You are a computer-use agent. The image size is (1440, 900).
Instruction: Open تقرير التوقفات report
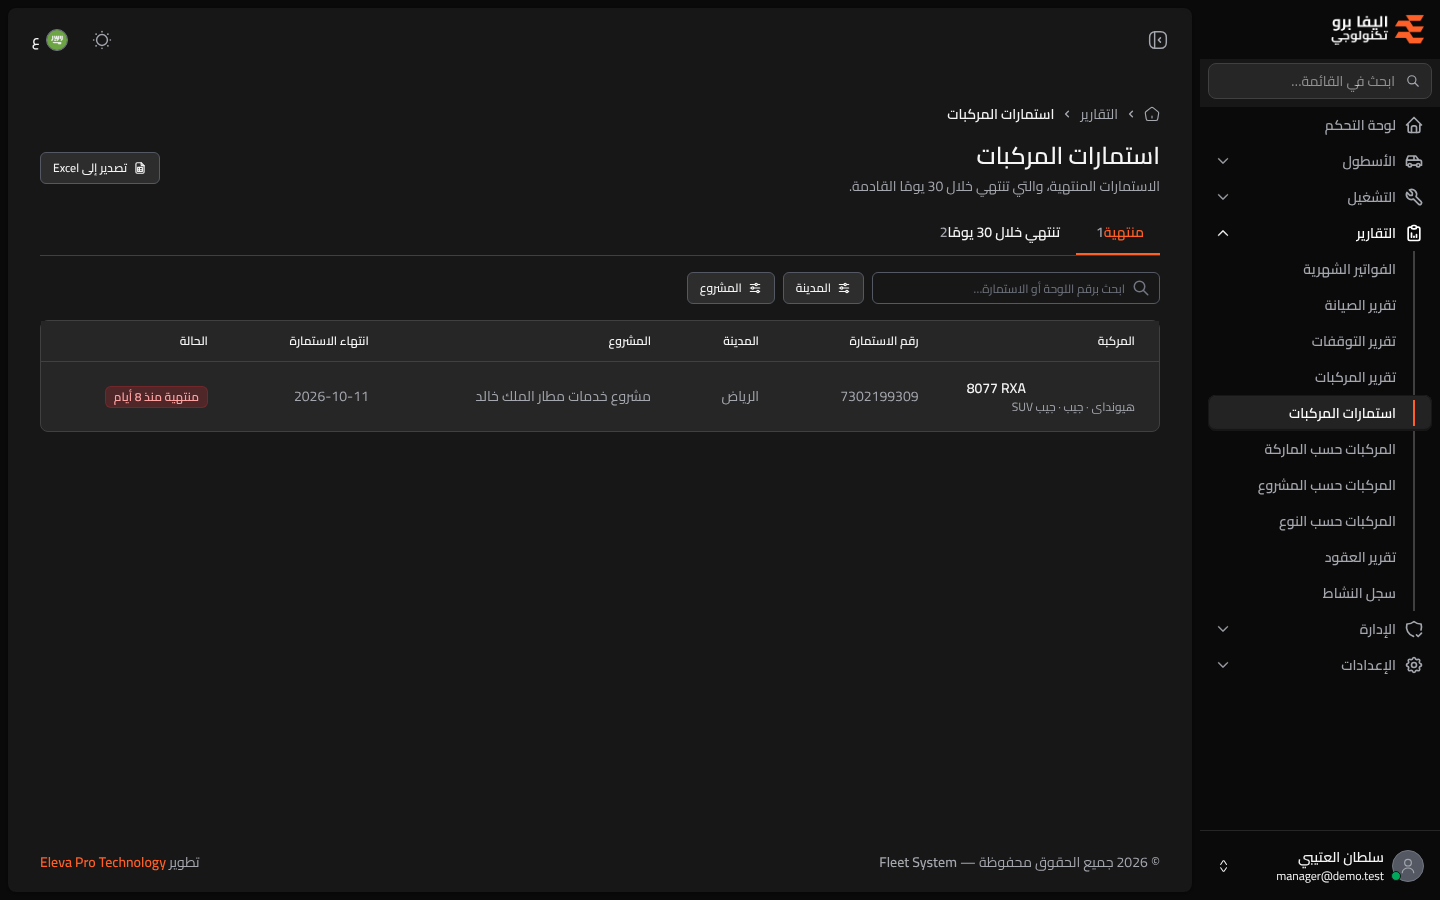tap(1353, 341)
